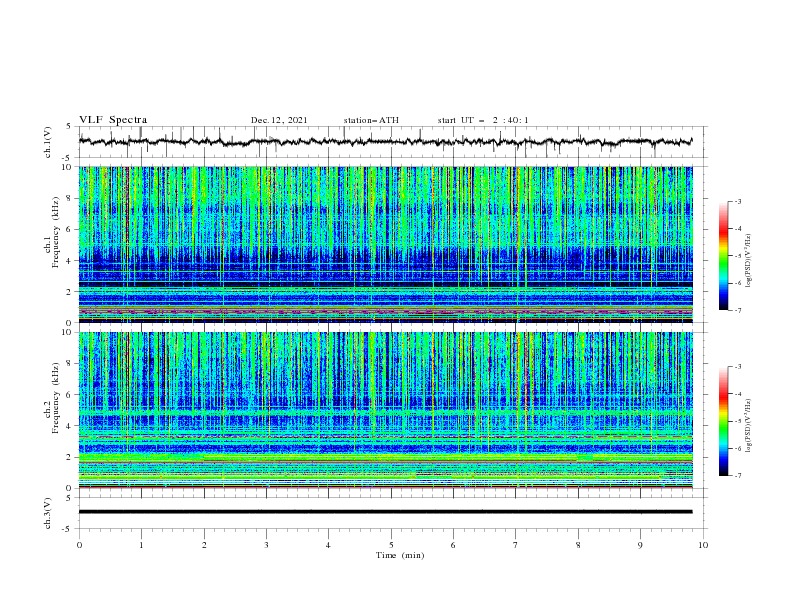Click time axis tick label "1"
This screenshot has height=612, width=792.
coord(141,545)
